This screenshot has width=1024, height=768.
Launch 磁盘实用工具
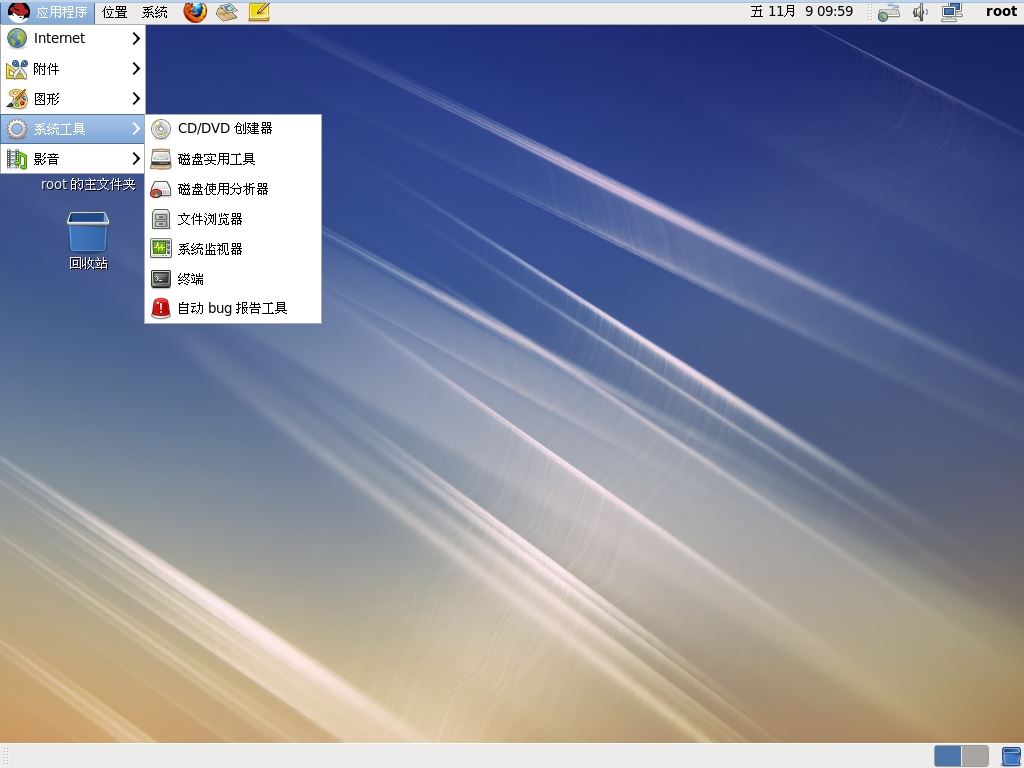tap(232, 159)
